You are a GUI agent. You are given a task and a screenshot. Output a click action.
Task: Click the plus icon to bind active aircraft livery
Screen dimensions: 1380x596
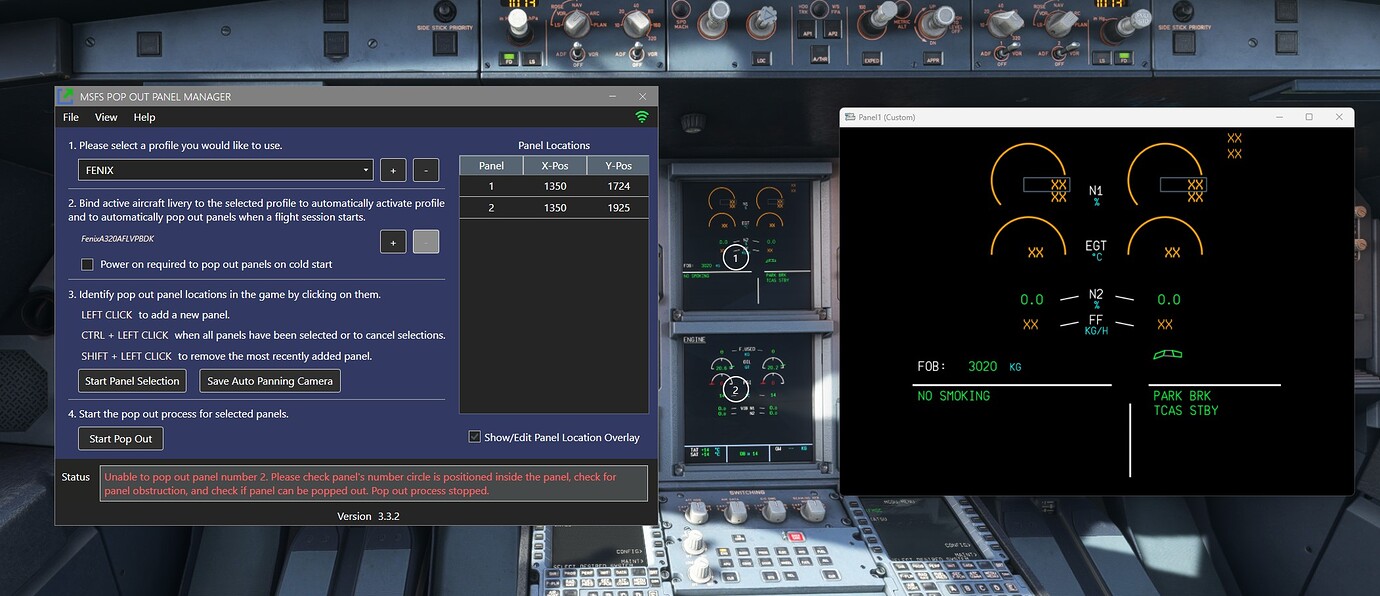coord(393,241)
